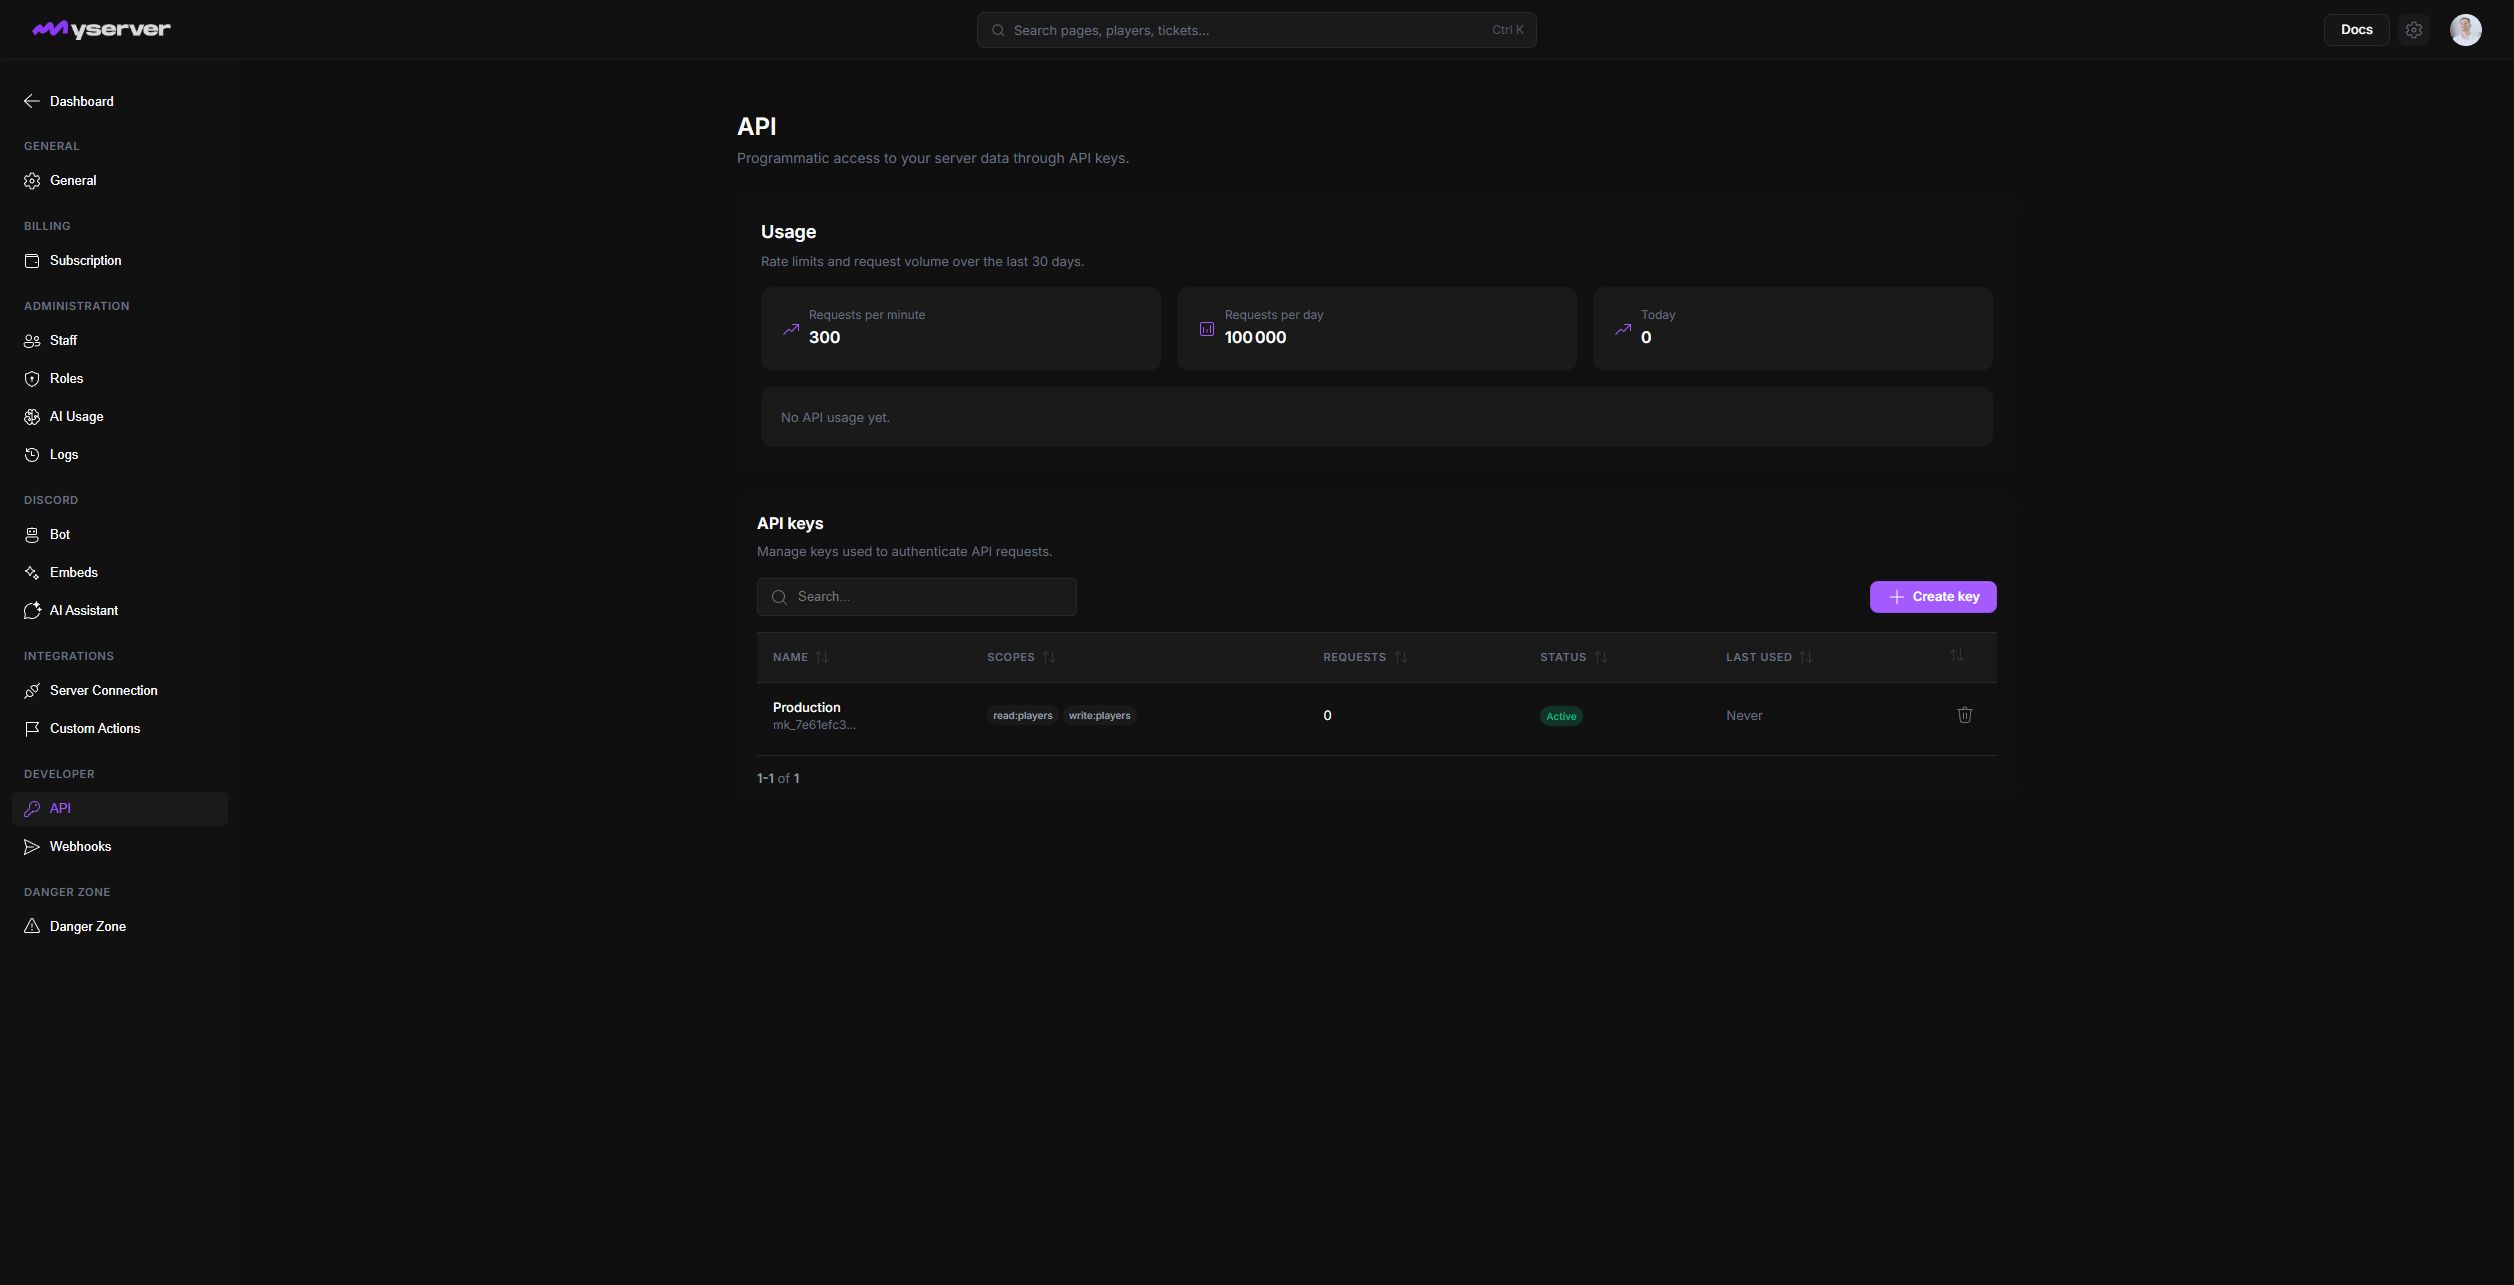Open Embeds page
Screen dimensions: 2514x1285
pyautogui.click(x=120, y=573)
